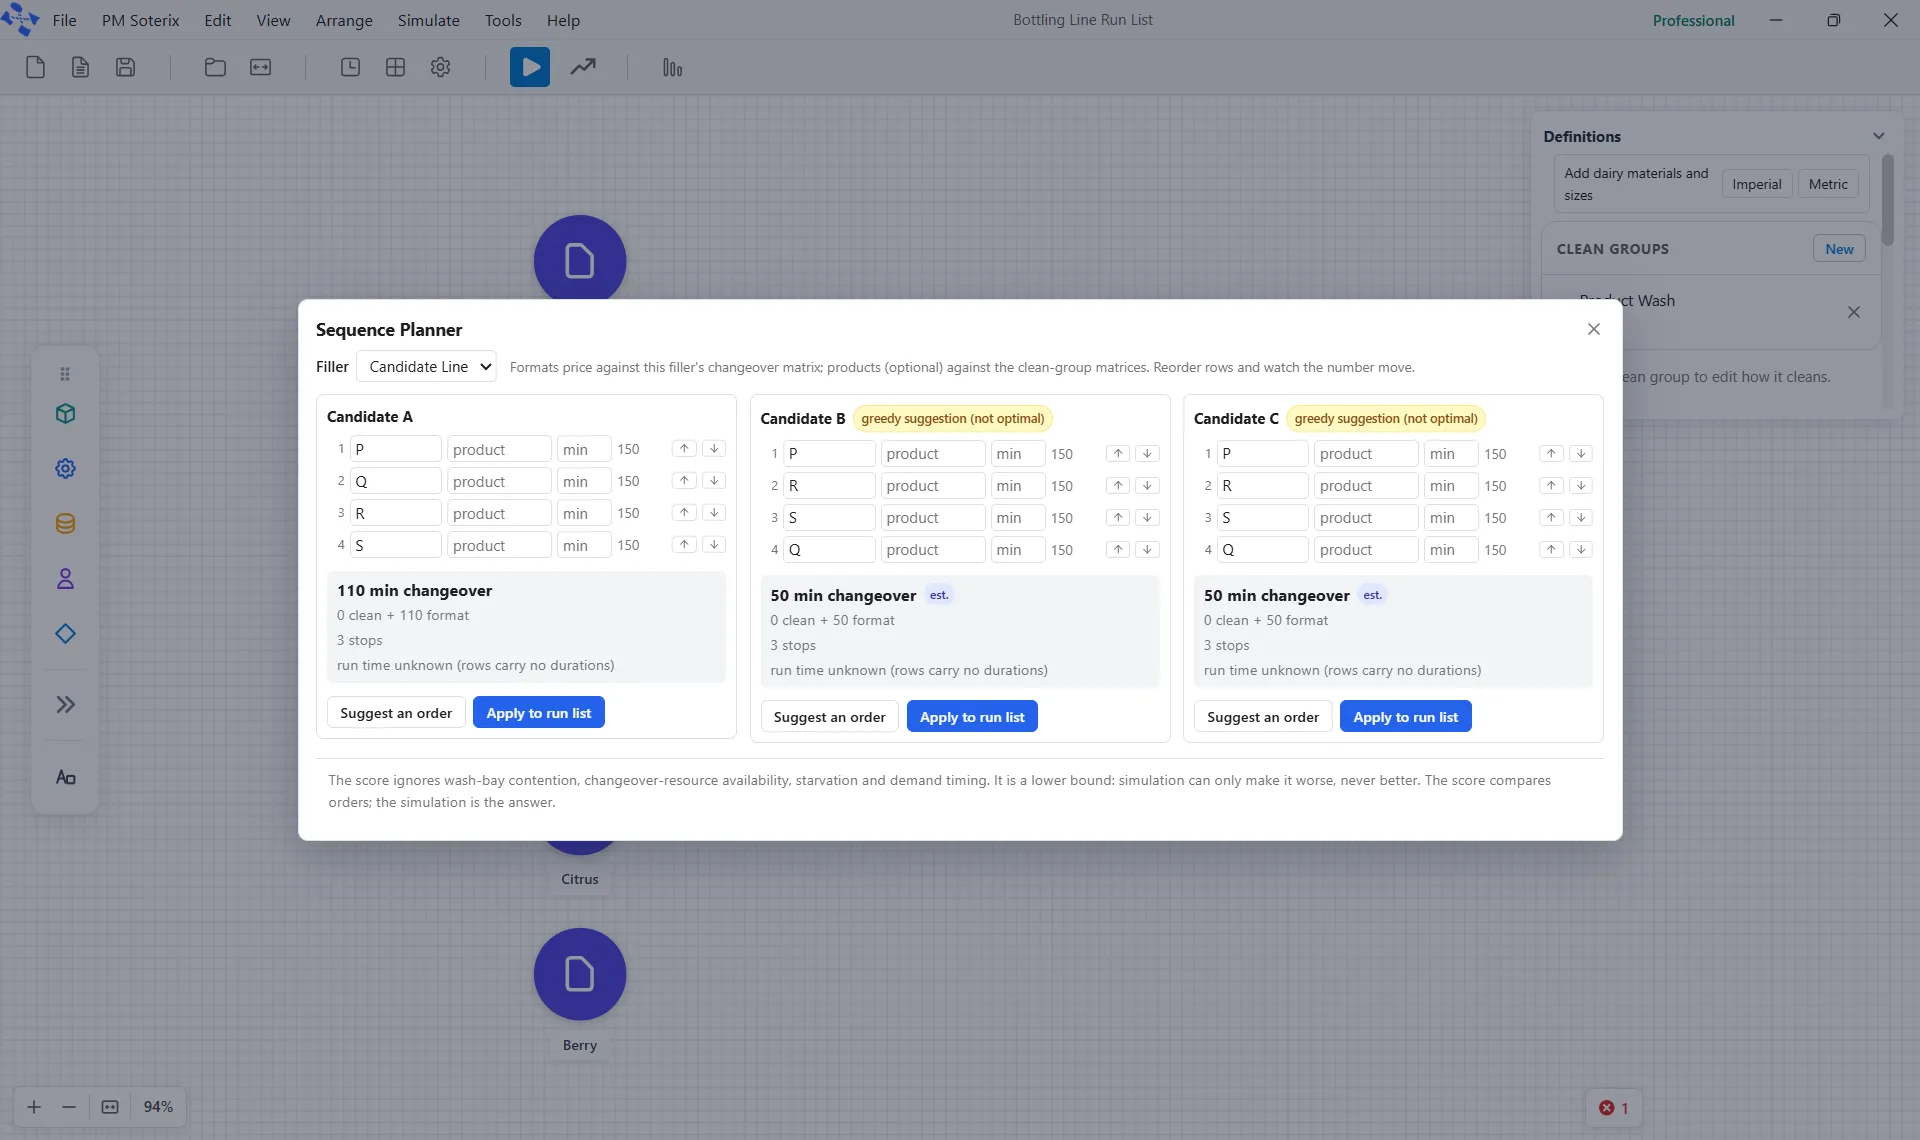Click the fit-to-screen icon near zoom percent
This screenshot has height=1140, width=1920.
110,1106
